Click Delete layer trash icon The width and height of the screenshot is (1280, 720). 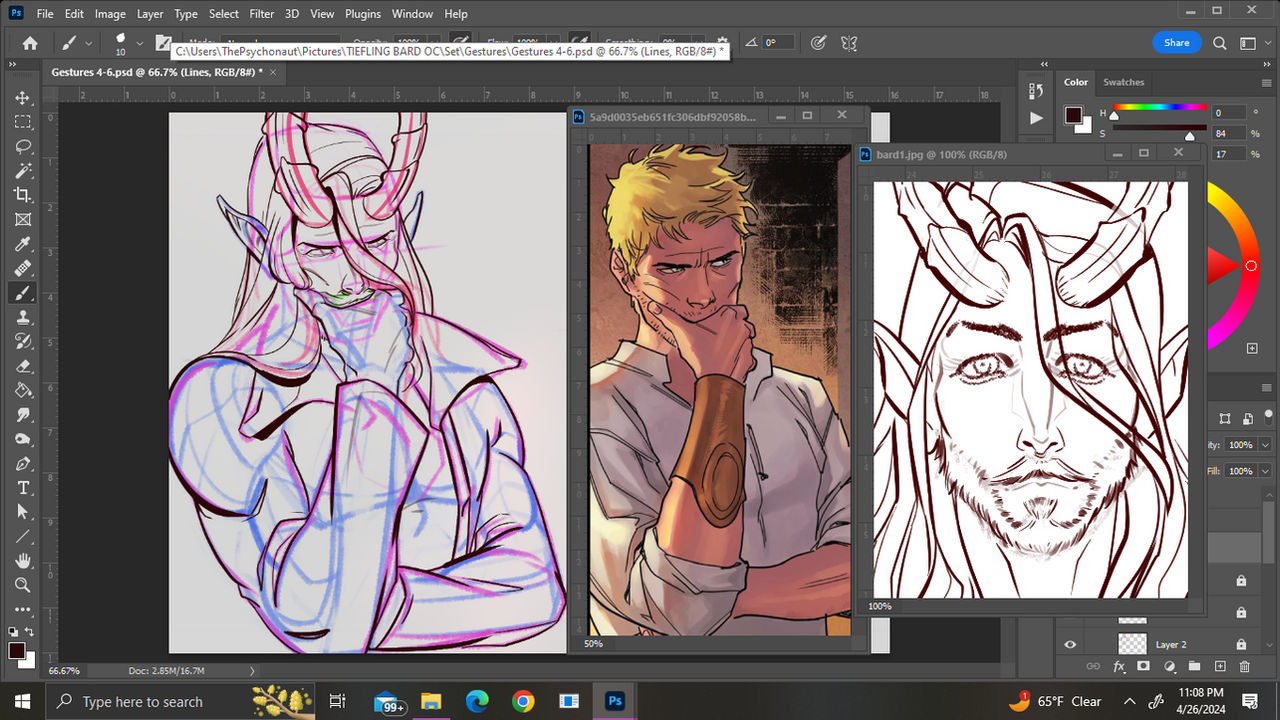(x=1244, y=666)
